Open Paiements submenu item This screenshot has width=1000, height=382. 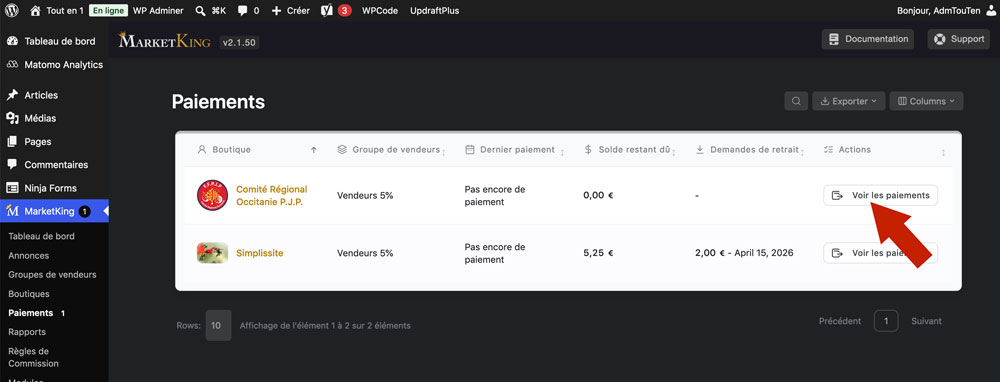click(x=31, y=313)
